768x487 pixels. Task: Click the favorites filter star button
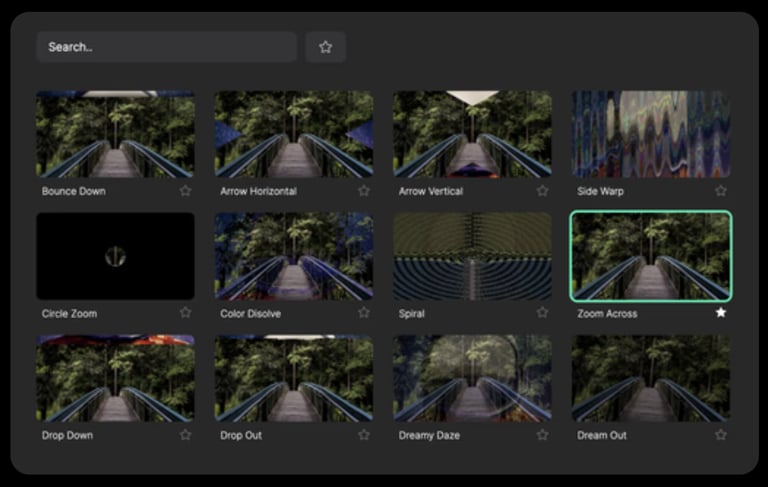325,47
